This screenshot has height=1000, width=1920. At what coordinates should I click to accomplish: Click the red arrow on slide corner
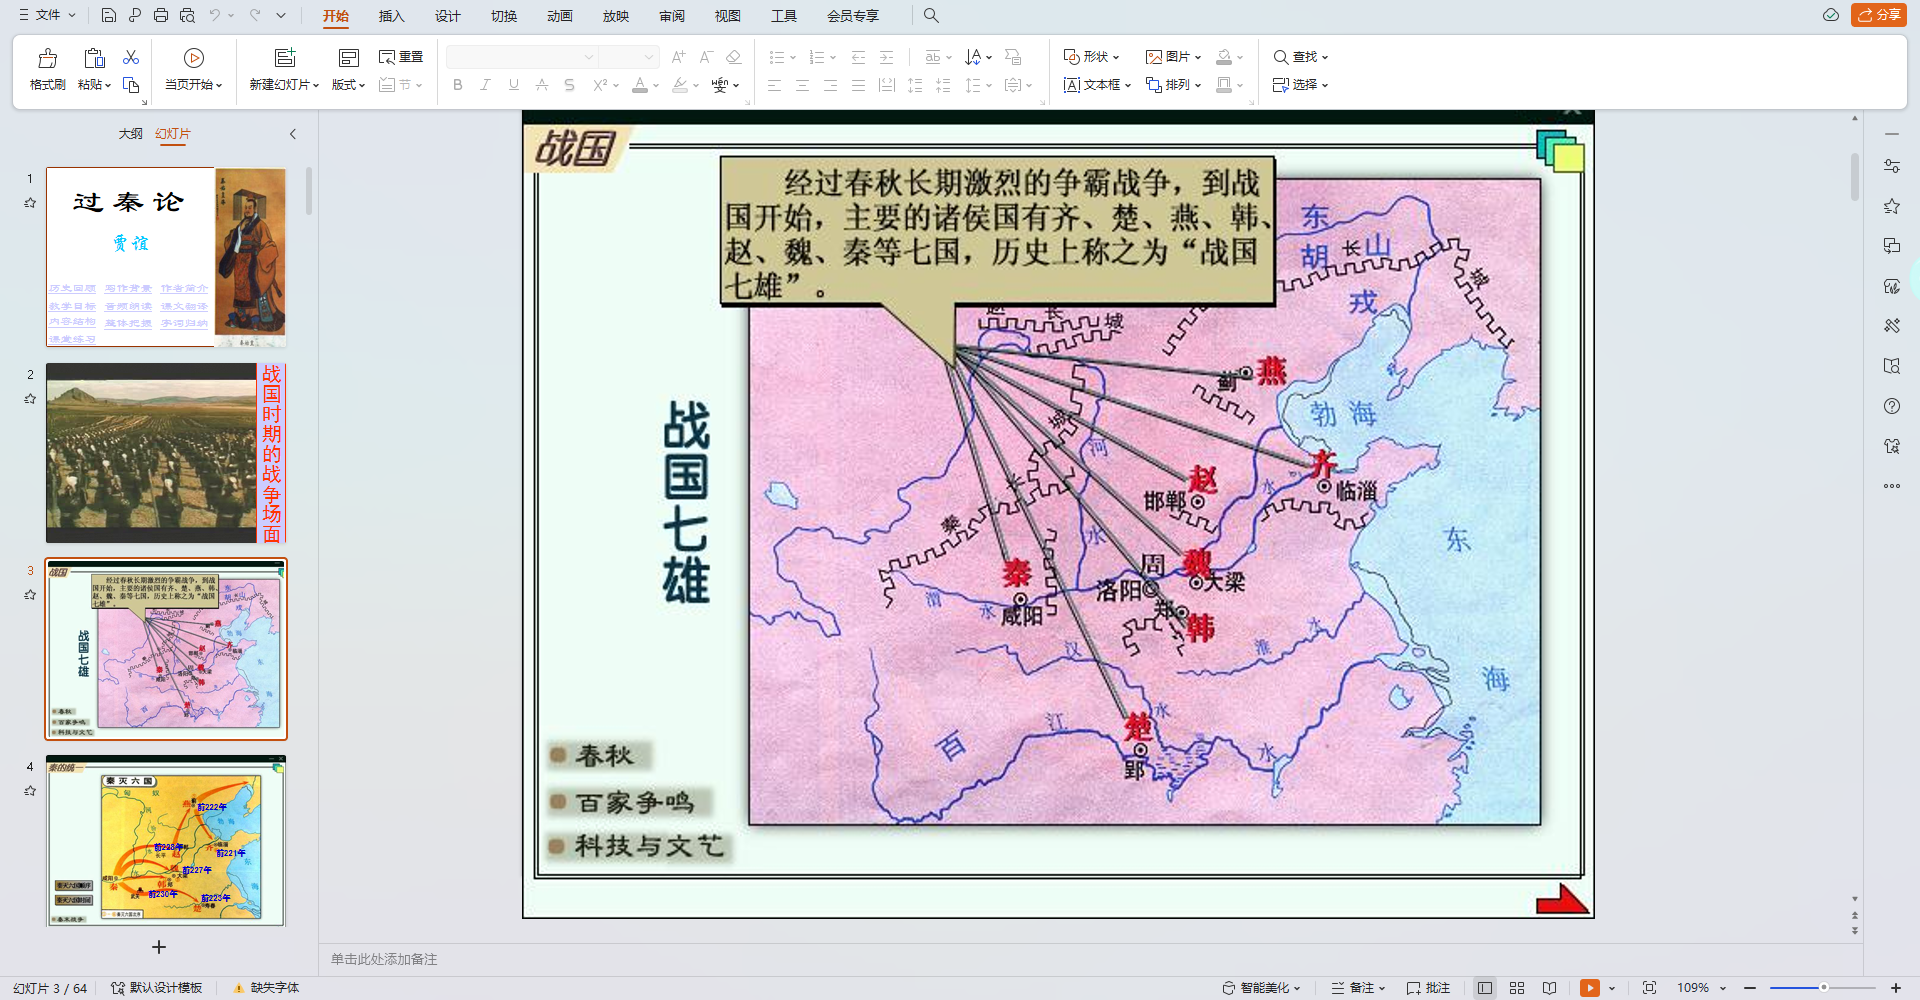point(1561,899)
